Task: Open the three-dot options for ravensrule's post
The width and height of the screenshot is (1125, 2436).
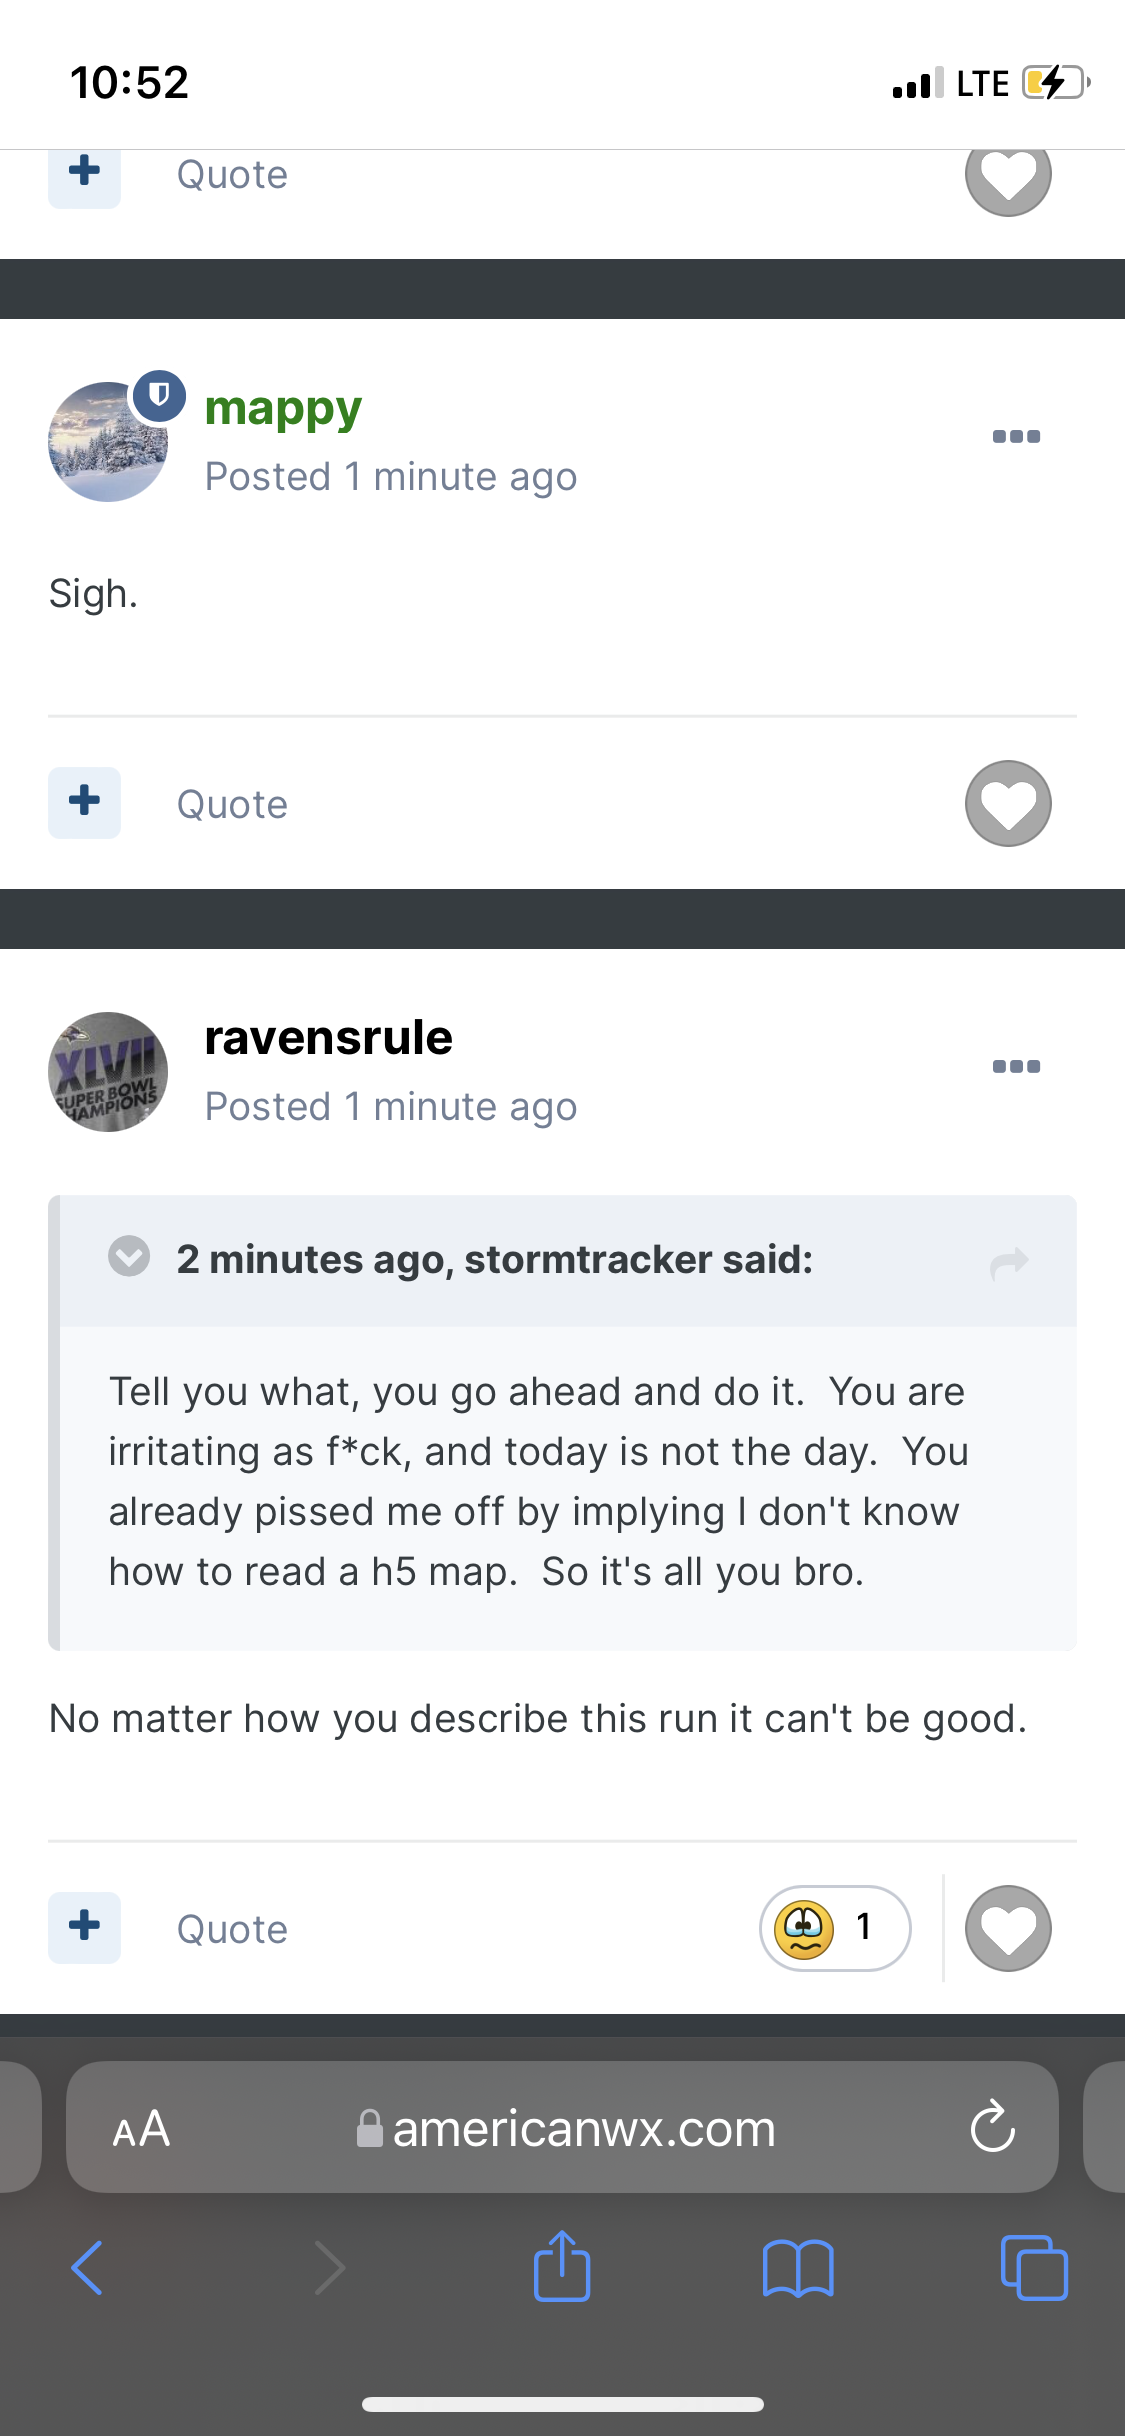Action: click(x=1016, y=1066)
